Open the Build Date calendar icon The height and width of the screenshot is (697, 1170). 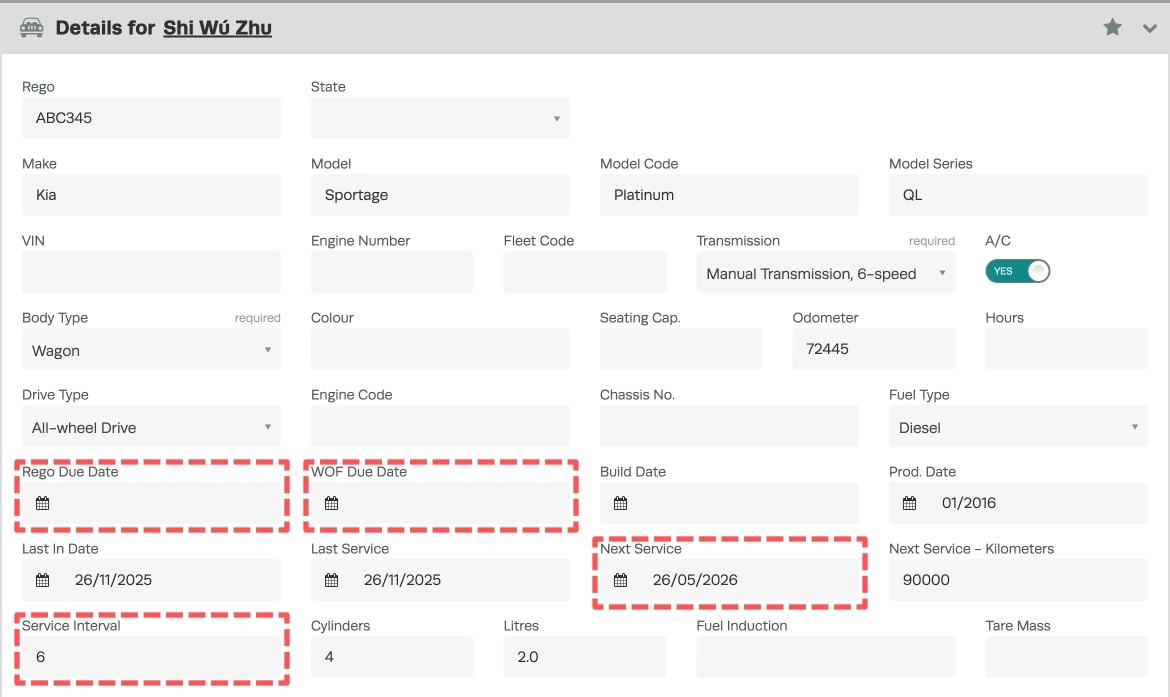(620, 504)
